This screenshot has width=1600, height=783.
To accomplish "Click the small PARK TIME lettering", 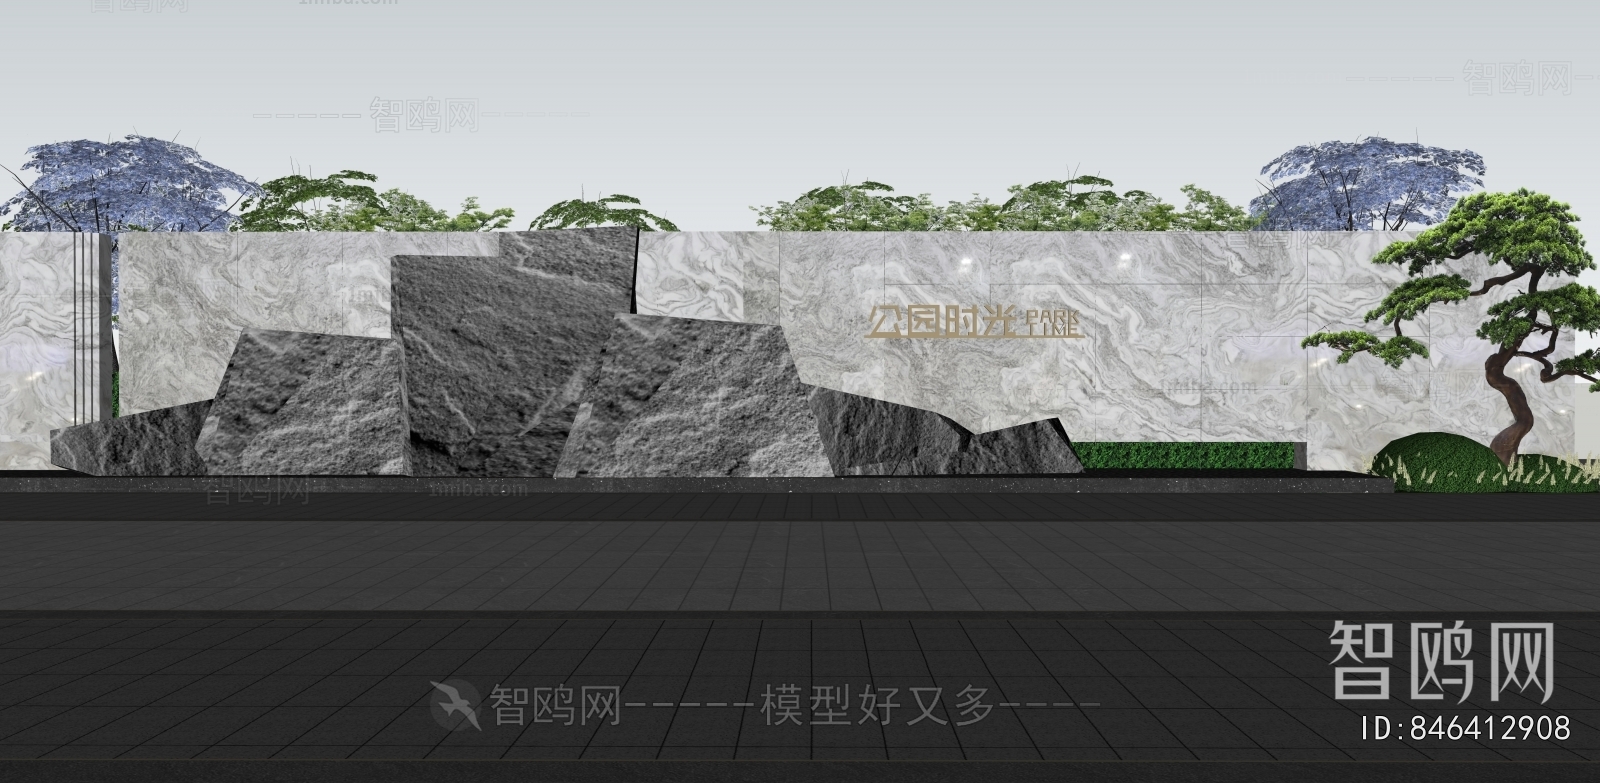I will coord(1053,323).
